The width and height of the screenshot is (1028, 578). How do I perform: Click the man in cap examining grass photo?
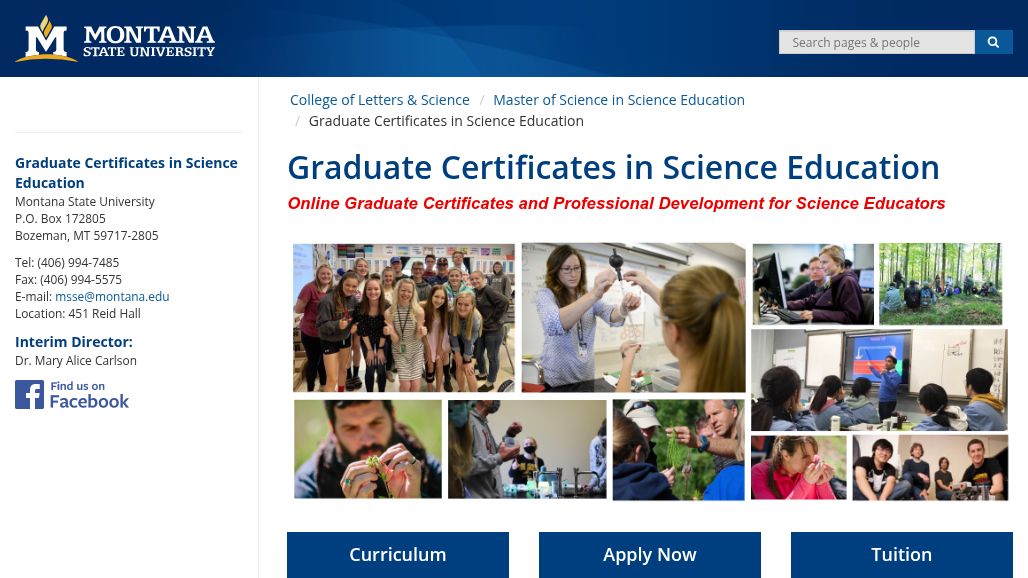[x=678, y=449]
